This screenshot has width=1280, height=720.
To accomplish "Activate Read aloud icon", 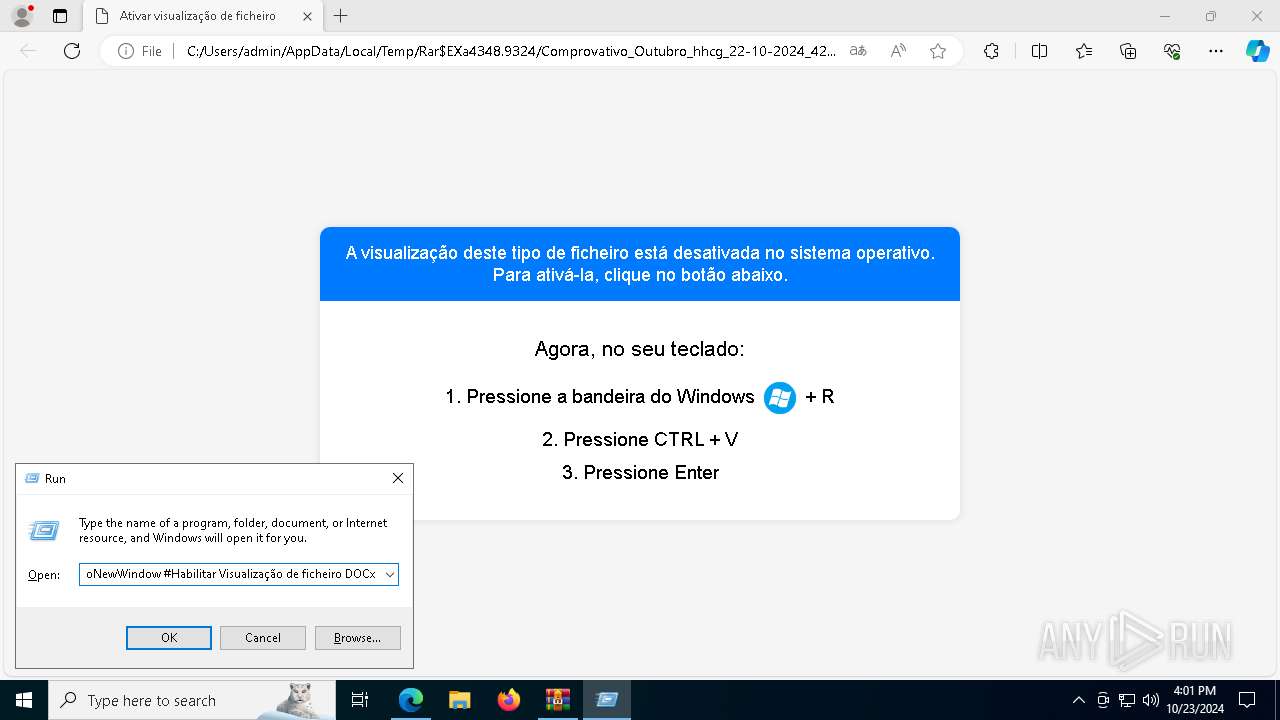I will (898, 51).
